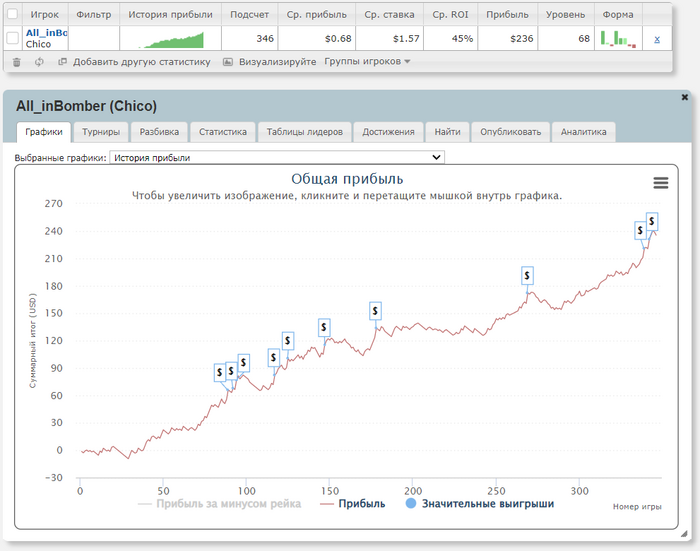Viewport: 700px width, 551px height.
Task: Open the Найти tab
Action: point(447,132)
